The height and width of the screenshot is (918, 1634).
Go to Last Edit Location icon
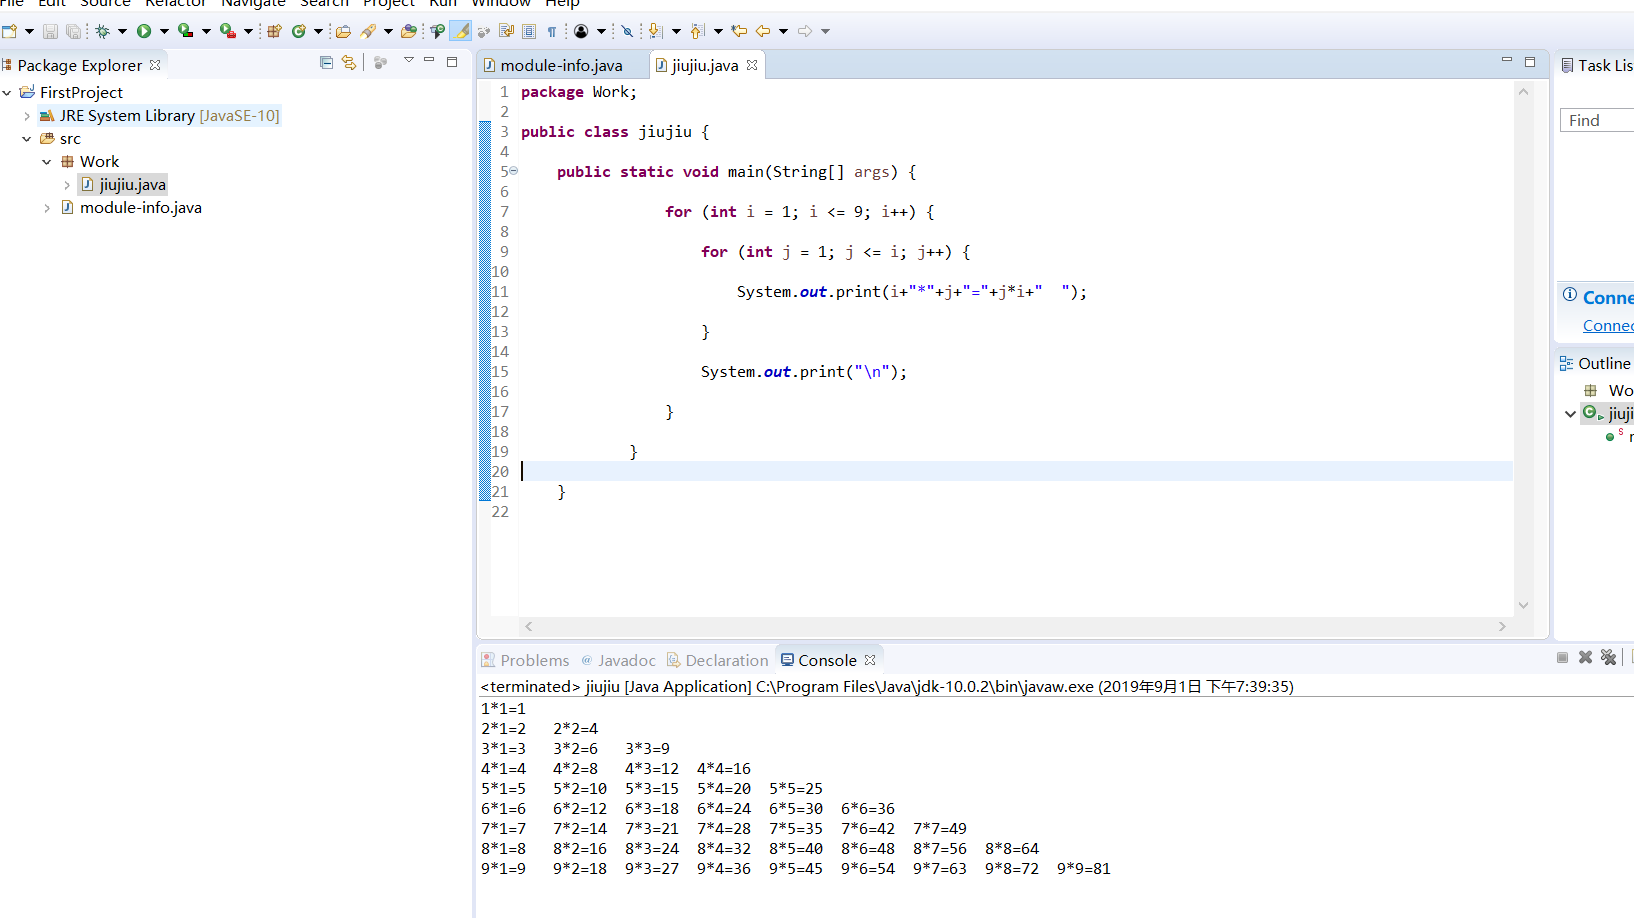coord(739,31)
